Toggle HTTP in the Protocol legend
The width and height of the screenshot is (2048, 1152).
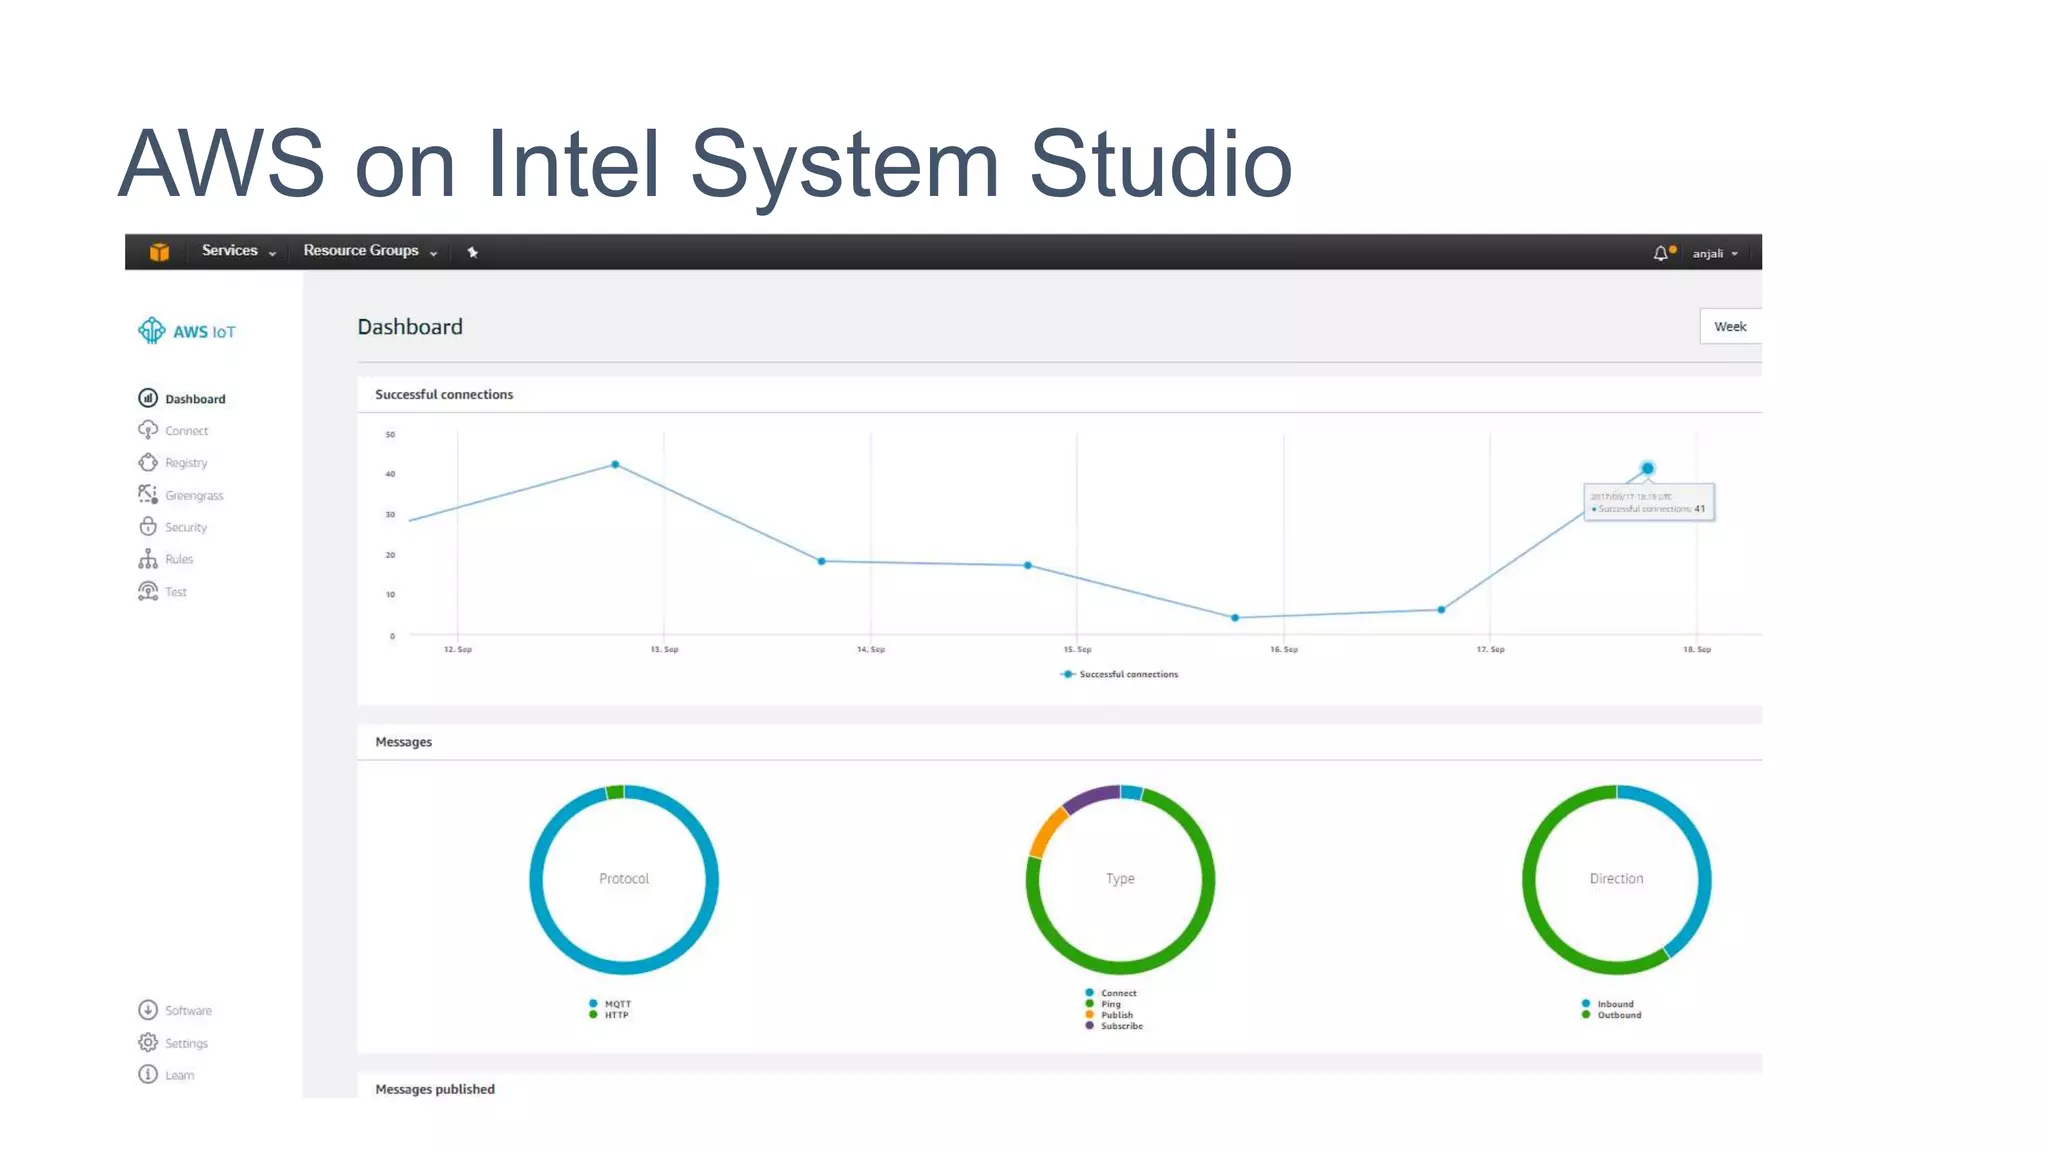click(609, 1015)
